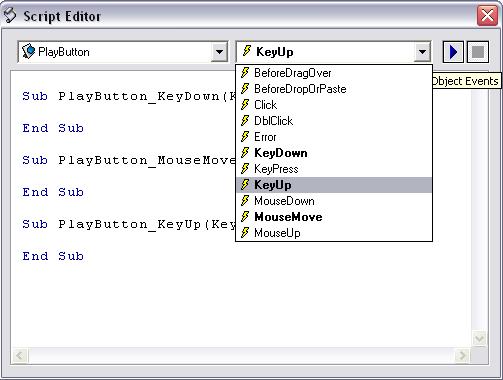This screenshot has height=380, width=503.
Task: Collapse the KeyUp events dropdown arrow
Action: click(422, 52)
